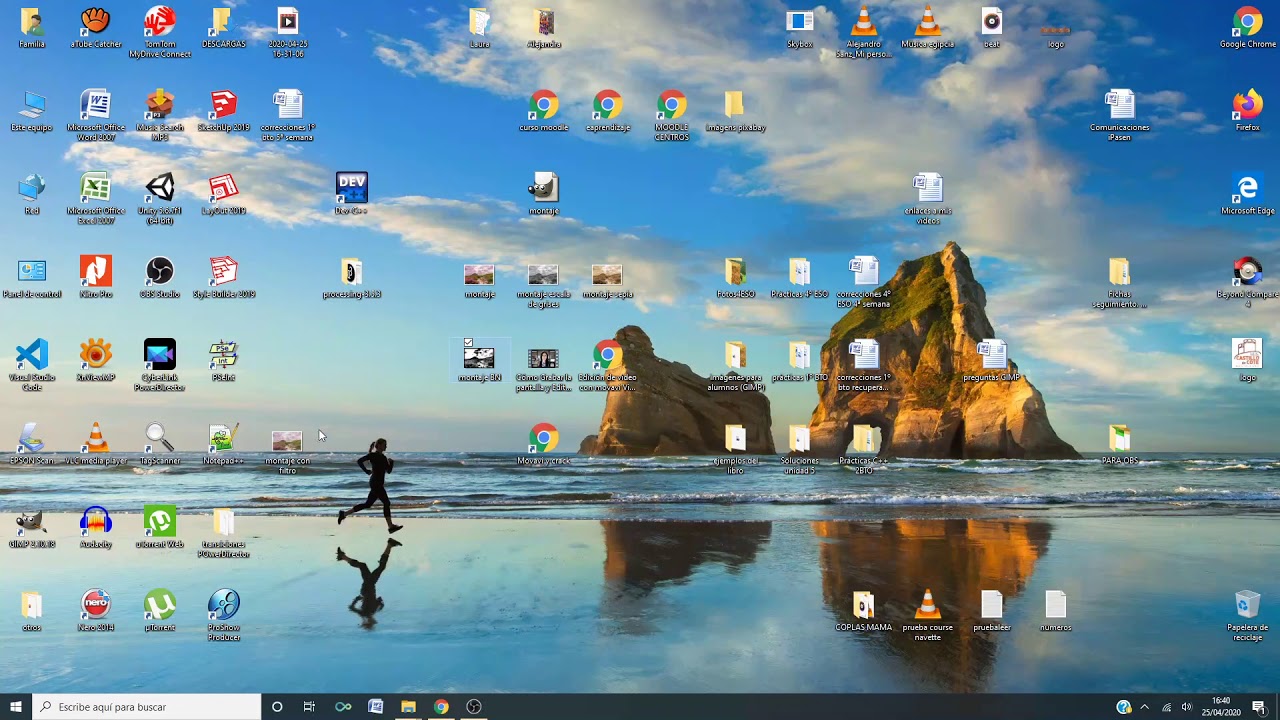1280x720 pixels.
Task: Switch to Chrome on the taskbar
Action: [x=441, y=707]
